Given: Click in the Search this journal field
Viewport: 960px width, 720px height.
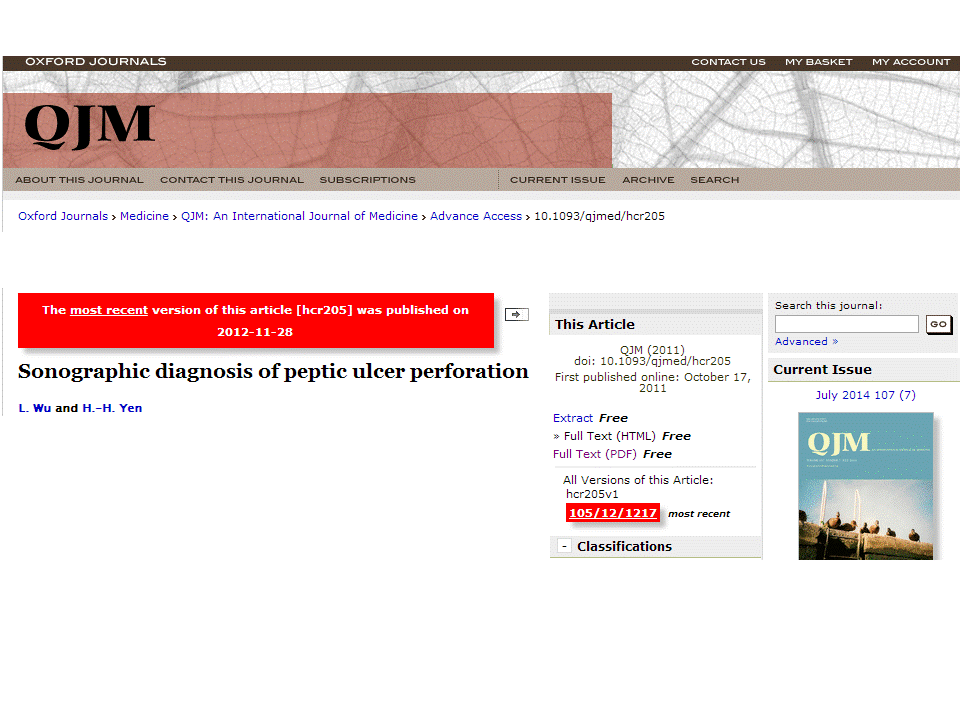Looking at the screenshot, I should coord(847,324).
